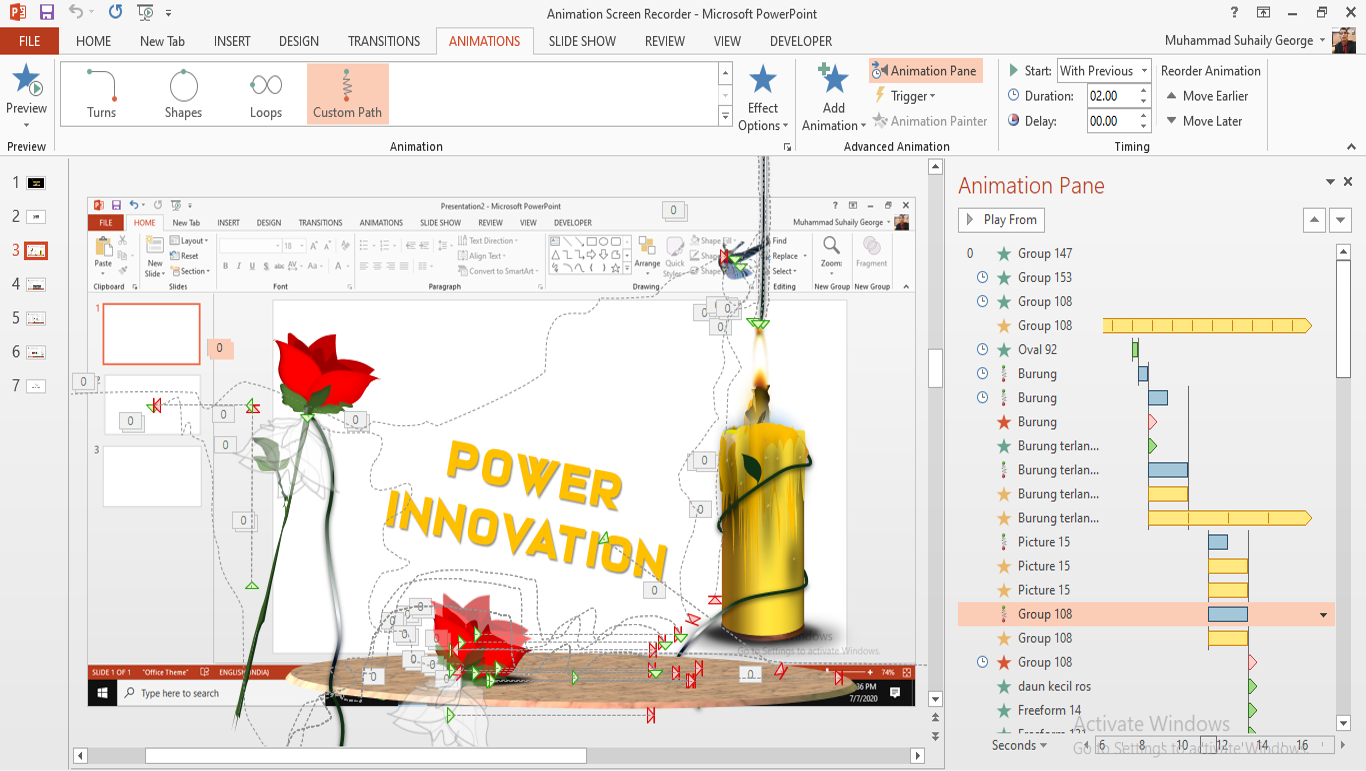
Task: Select the Shapes motion path animation
Action: [183, 93]
